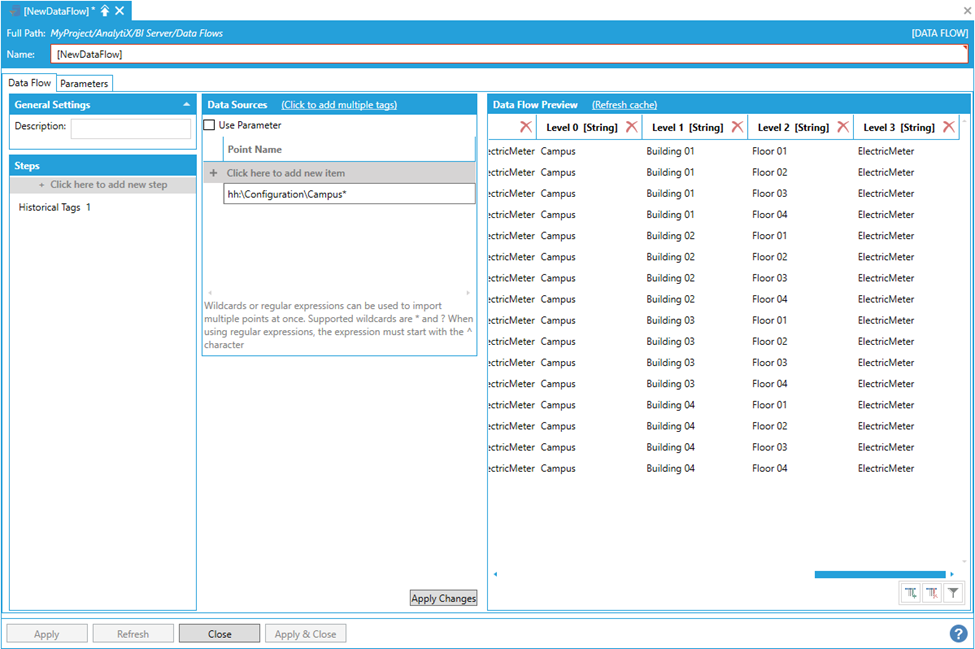Click the preview horizontal scrollbar thumb
This screenshot has height=649, width=975.
(879, 574)
